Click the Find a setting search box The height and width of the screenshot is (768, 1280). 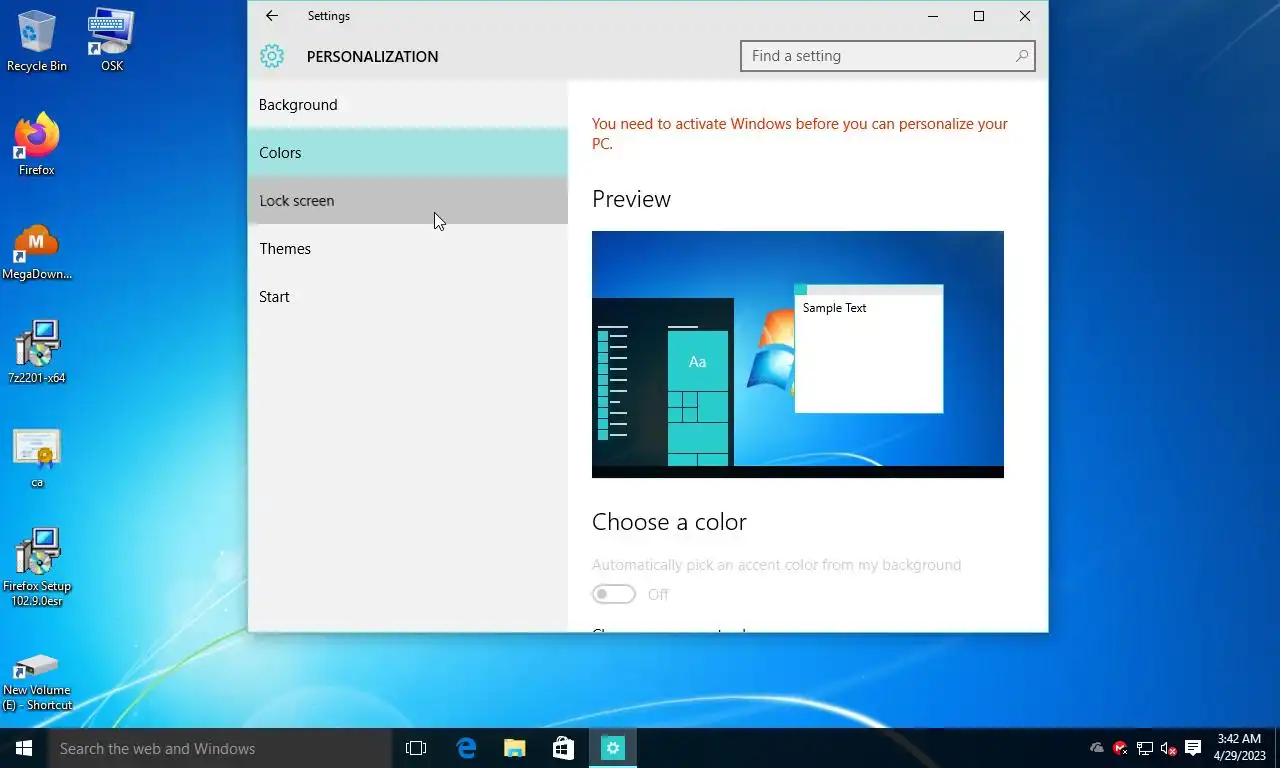coord(887,56)
